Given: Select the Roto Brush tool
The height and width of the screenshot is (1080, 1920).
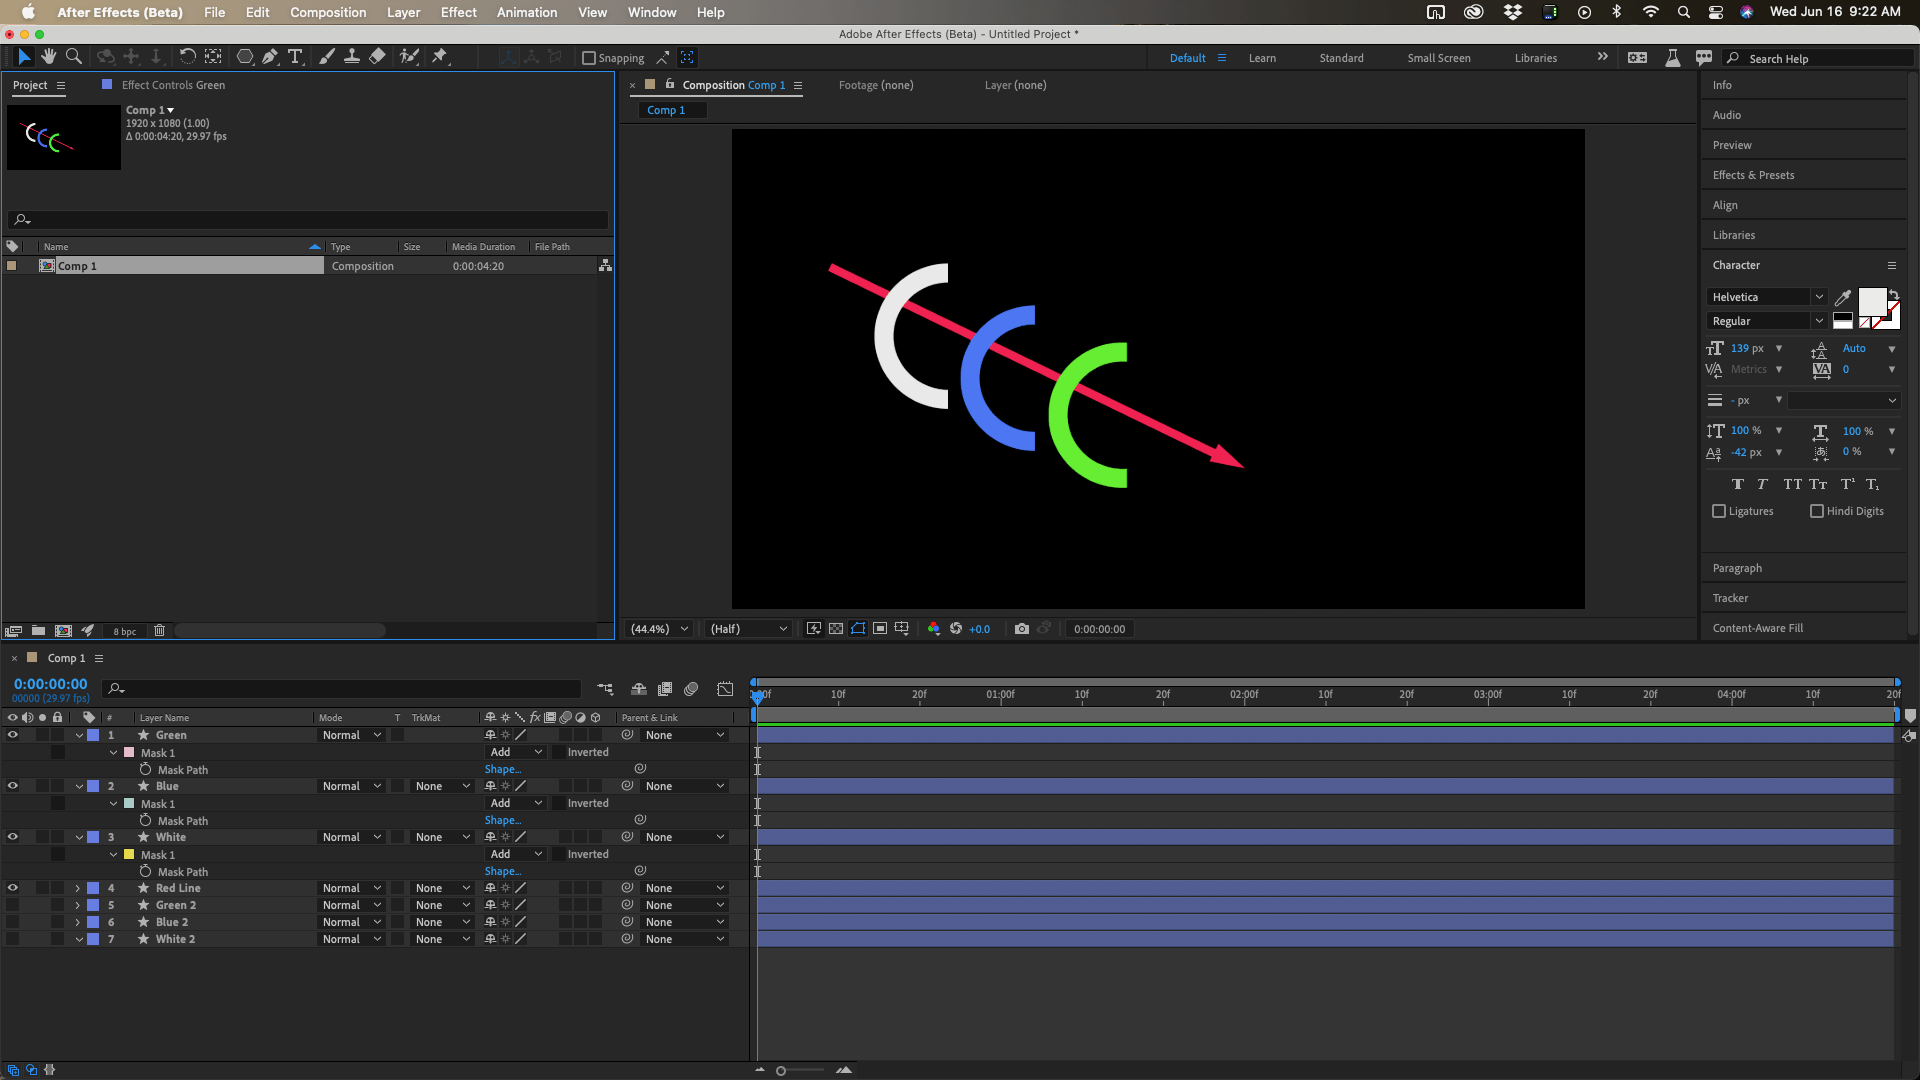Looking at the screenshot, I should pos(410,57).
